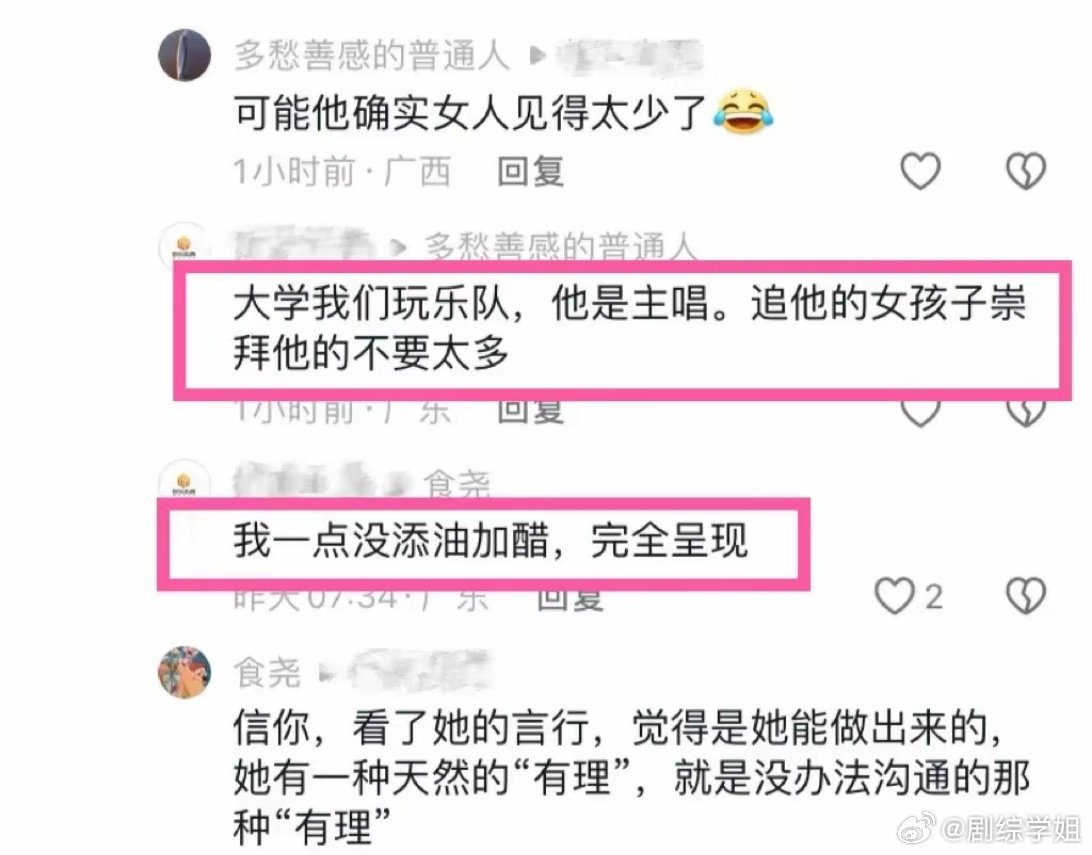The height and width of the screenshot is (855, 1092).
Task: Click the partly hidden 回复 under 我一点没添油加醋
Action: coord(570,600)
